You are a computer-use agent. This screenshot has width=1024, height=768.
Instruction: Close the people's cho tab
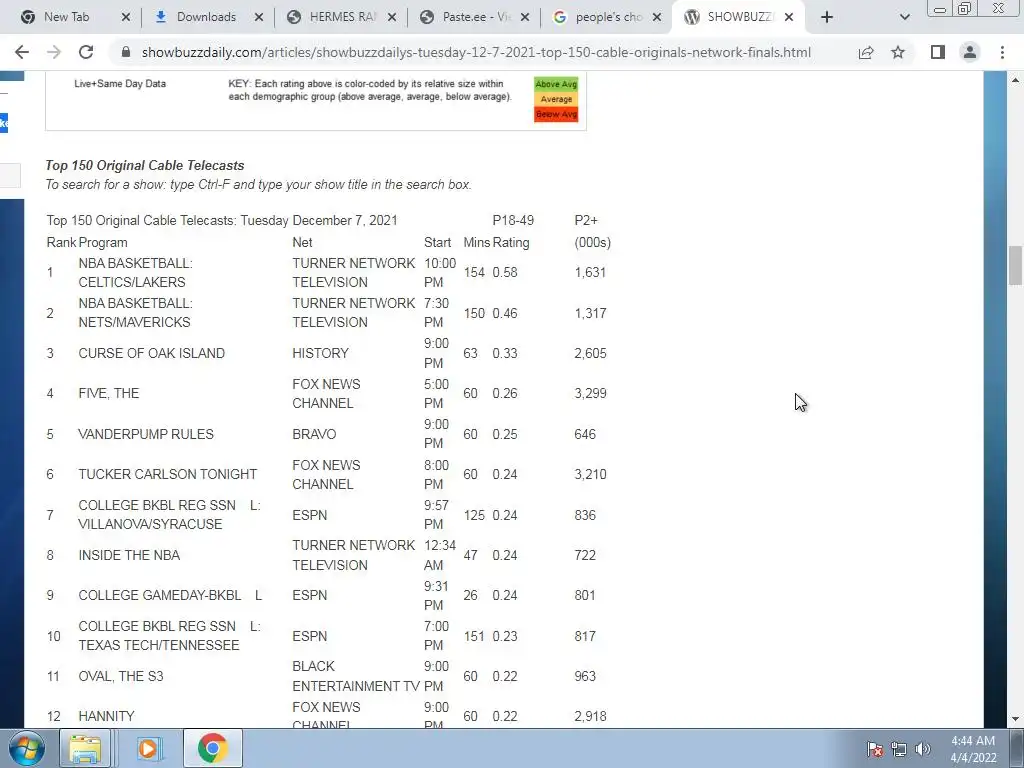[658, 17]
